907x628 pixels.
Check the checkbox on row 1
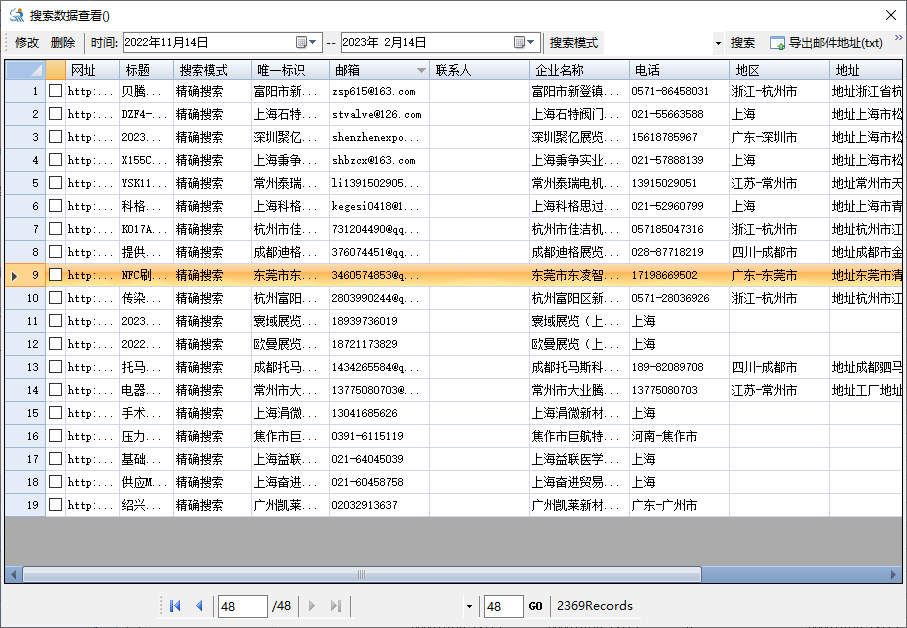pos(55,89)
